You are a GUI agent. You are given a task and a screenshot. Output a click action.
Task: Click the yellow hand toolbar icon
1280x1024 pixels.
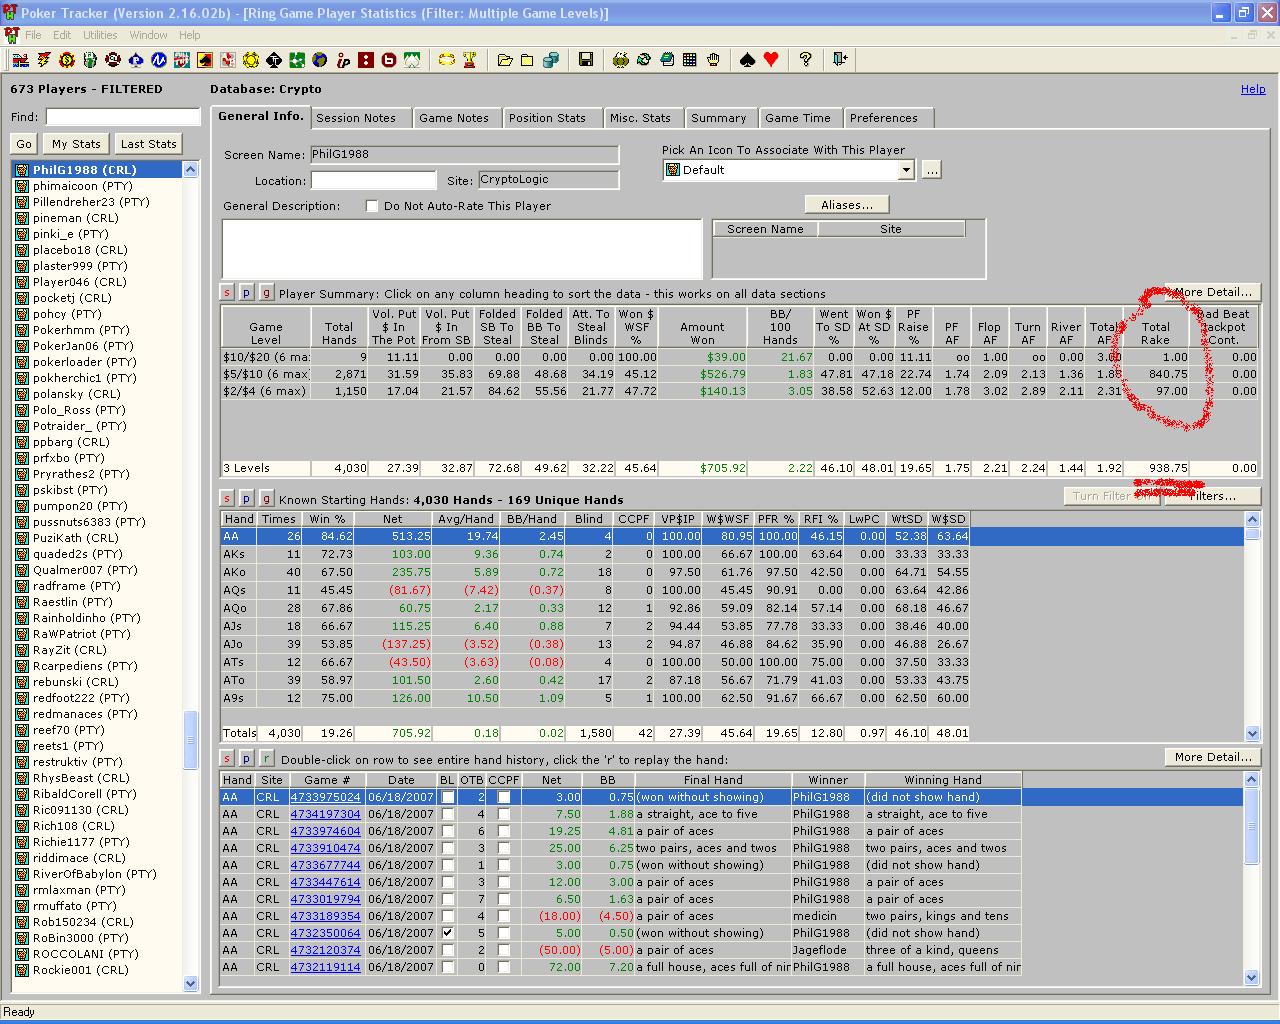[x=714, y=60]
